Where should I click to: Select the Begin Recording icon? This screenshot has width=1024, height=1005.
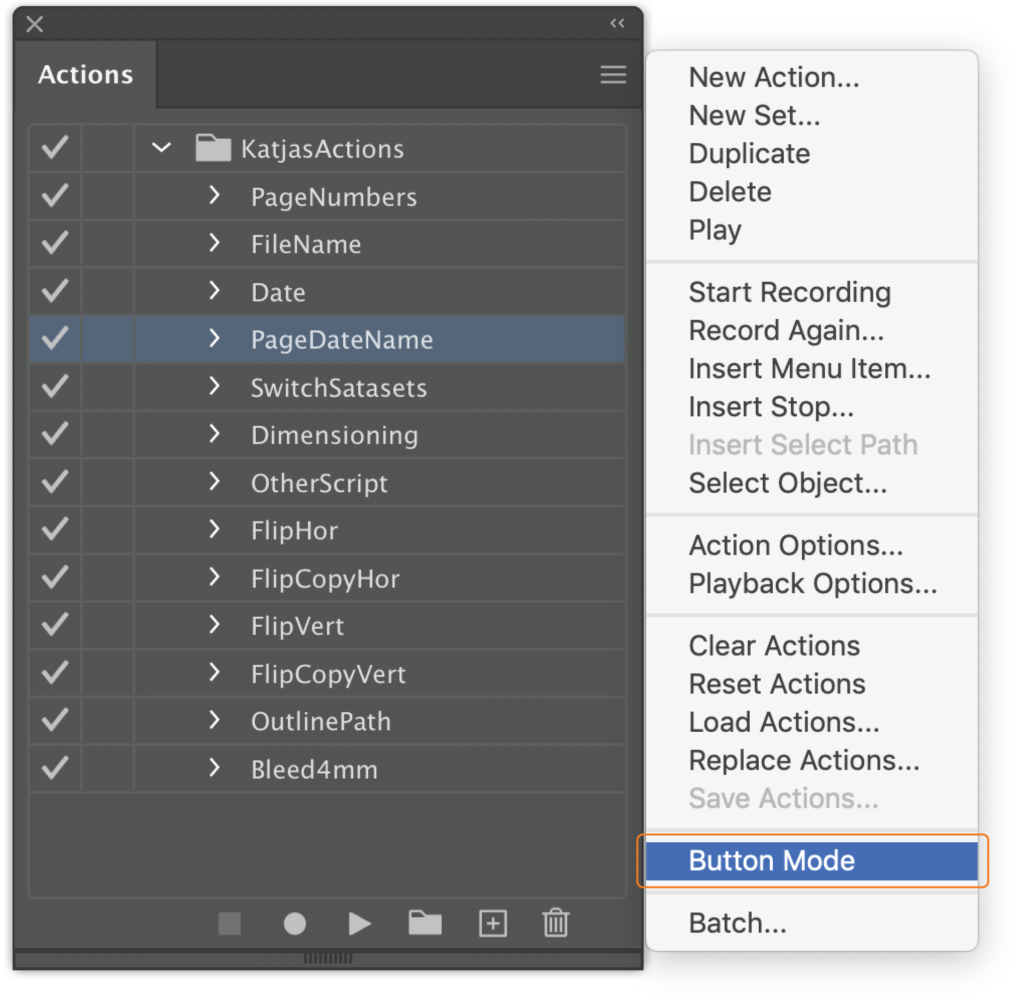click(x=294, y=923)
